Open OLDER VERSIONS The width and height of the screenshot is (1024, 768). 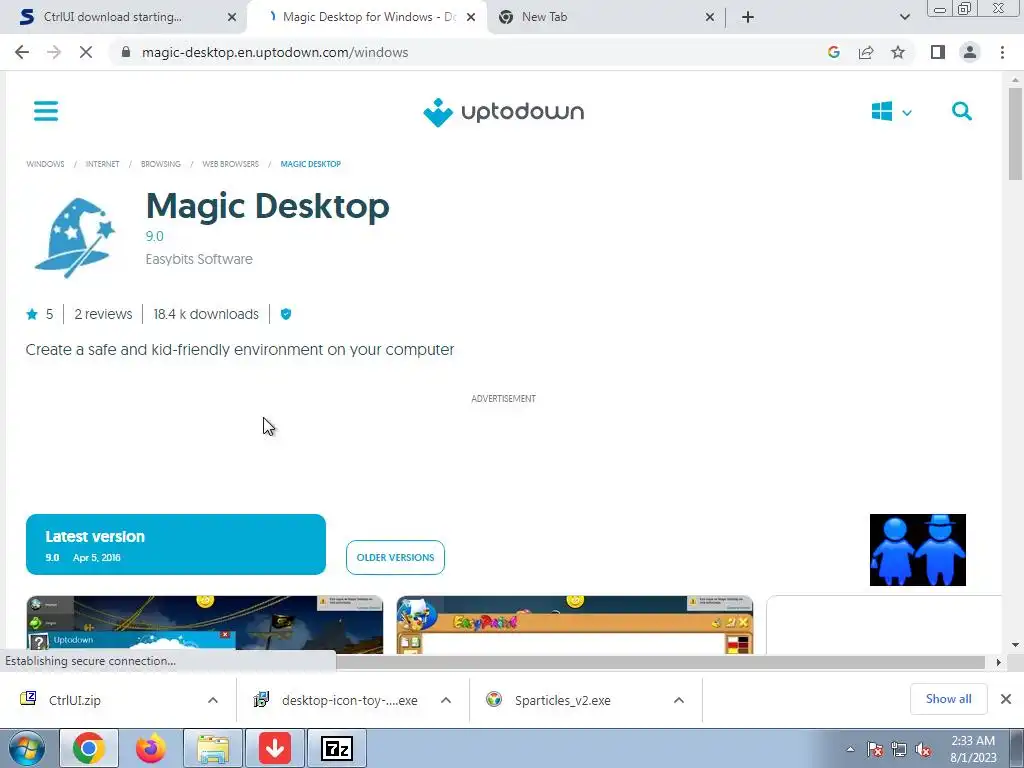[x=395, y=558]
